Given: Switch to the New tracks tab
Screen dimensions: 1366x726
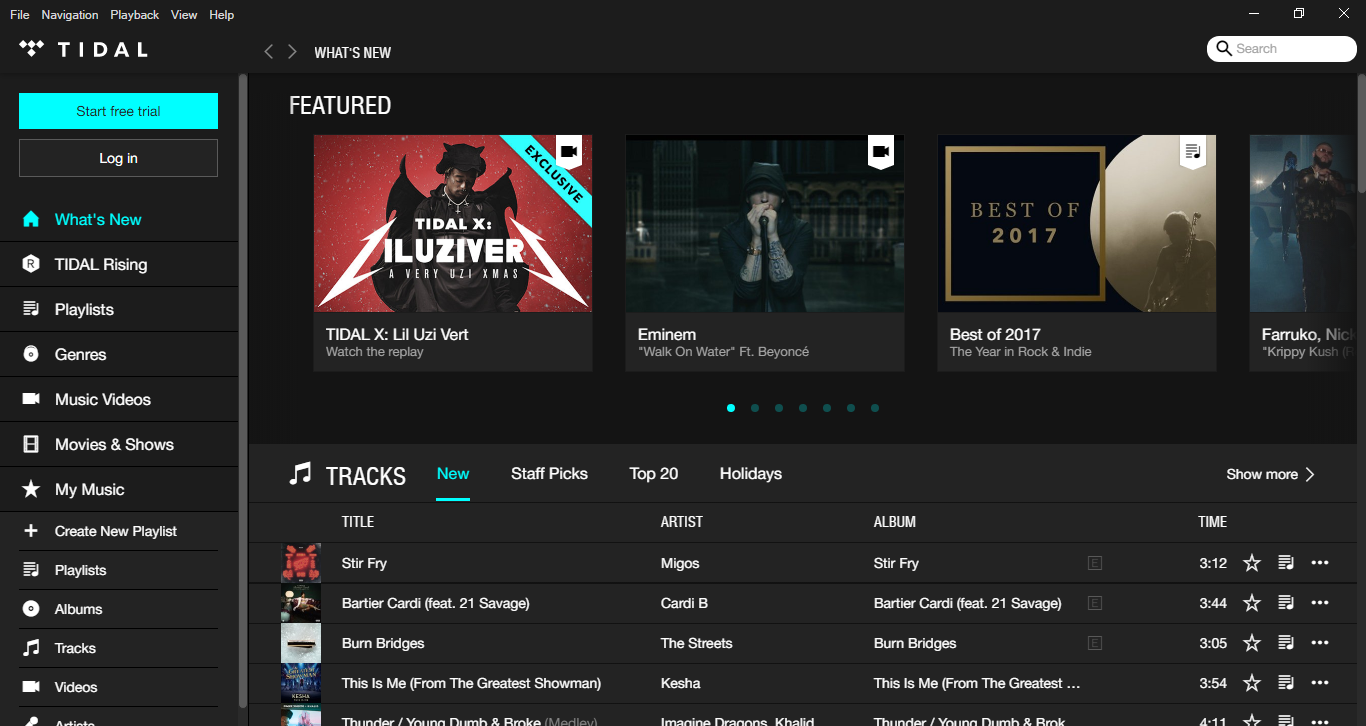Looking at the screenshot, I should tap(453, 474).
